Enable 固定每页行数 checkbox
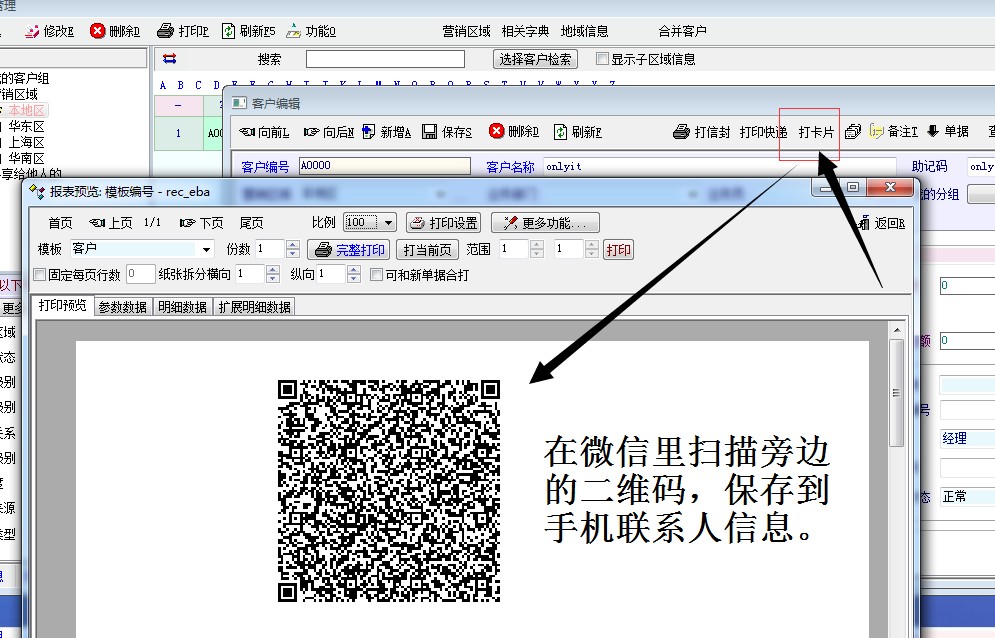The image size is (995, 638). [40, 275]
